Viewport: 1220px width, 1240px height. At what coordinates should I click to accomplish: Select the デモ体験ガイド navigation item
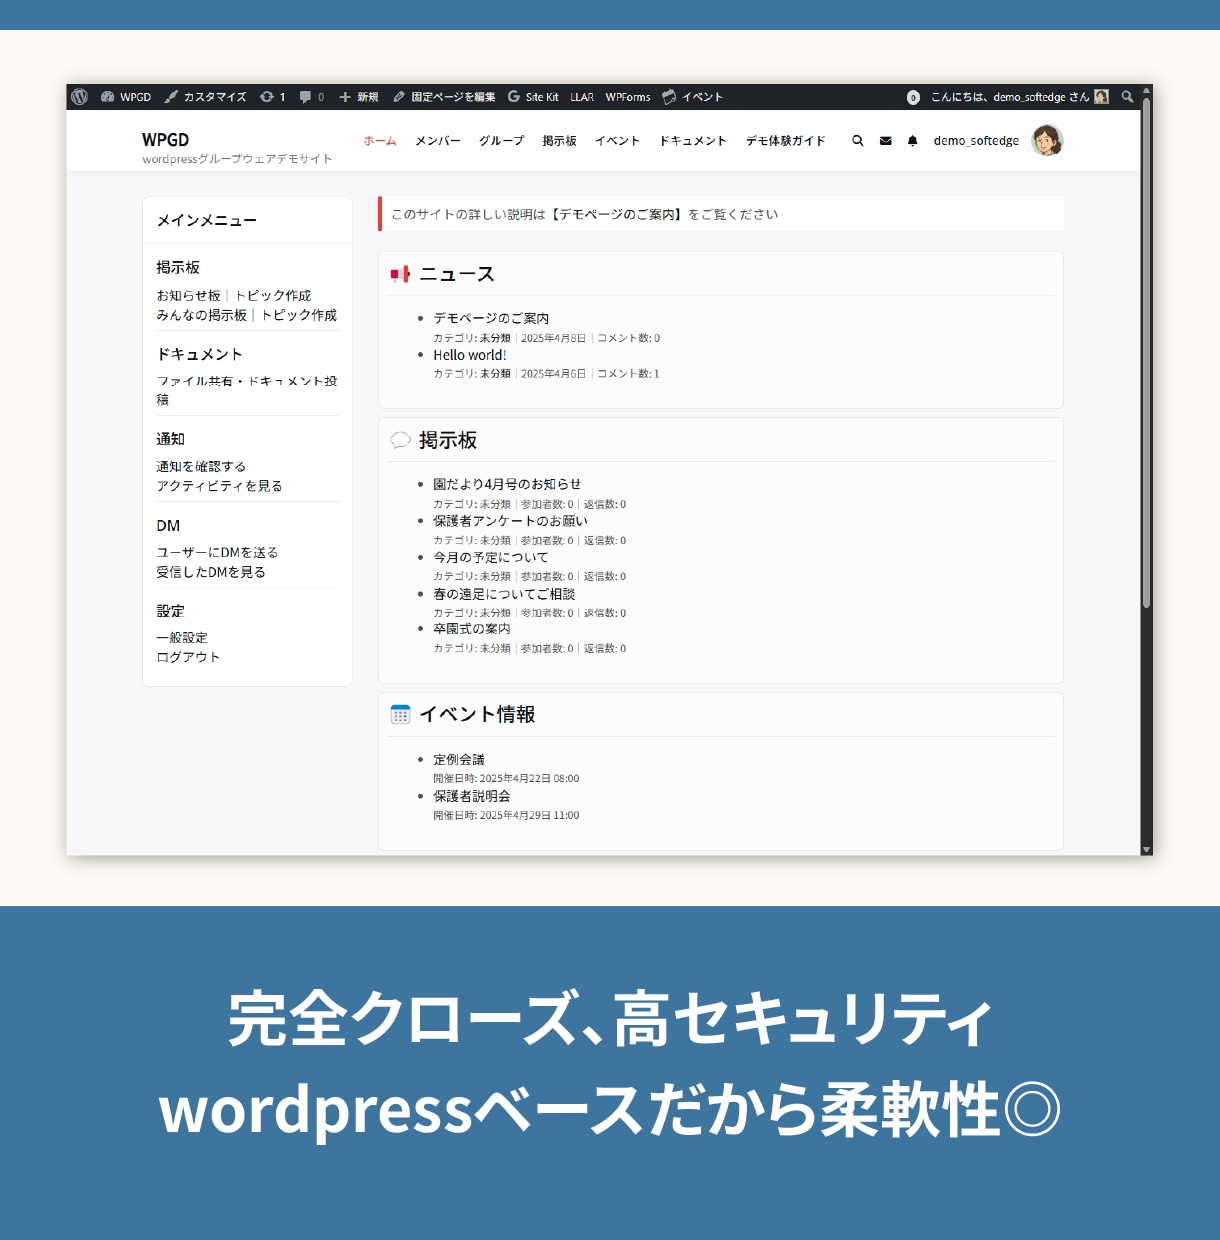[785, 141]
